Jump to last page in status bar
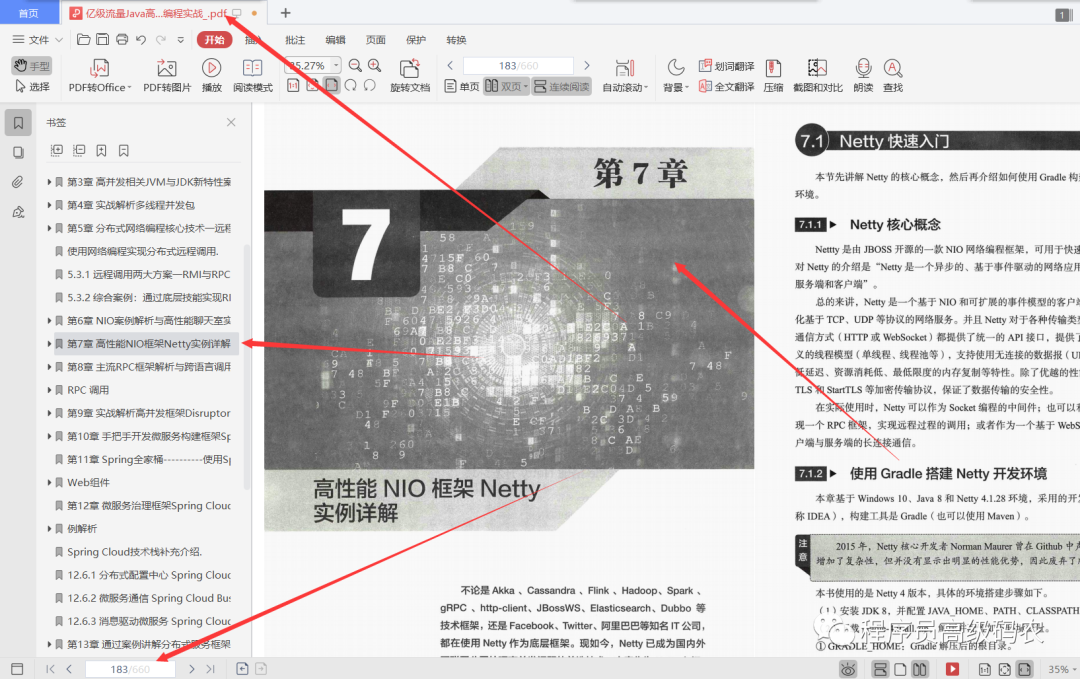Viewport: 1080px width, 679px height. click(211, 669)
